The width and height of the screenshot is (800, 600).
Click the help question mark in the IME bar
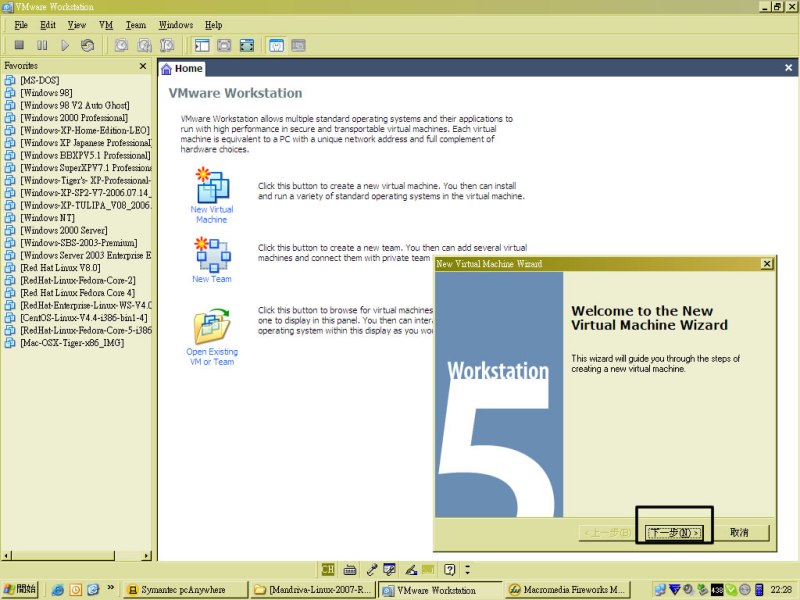pyautogui.click(x=449, y=569)
